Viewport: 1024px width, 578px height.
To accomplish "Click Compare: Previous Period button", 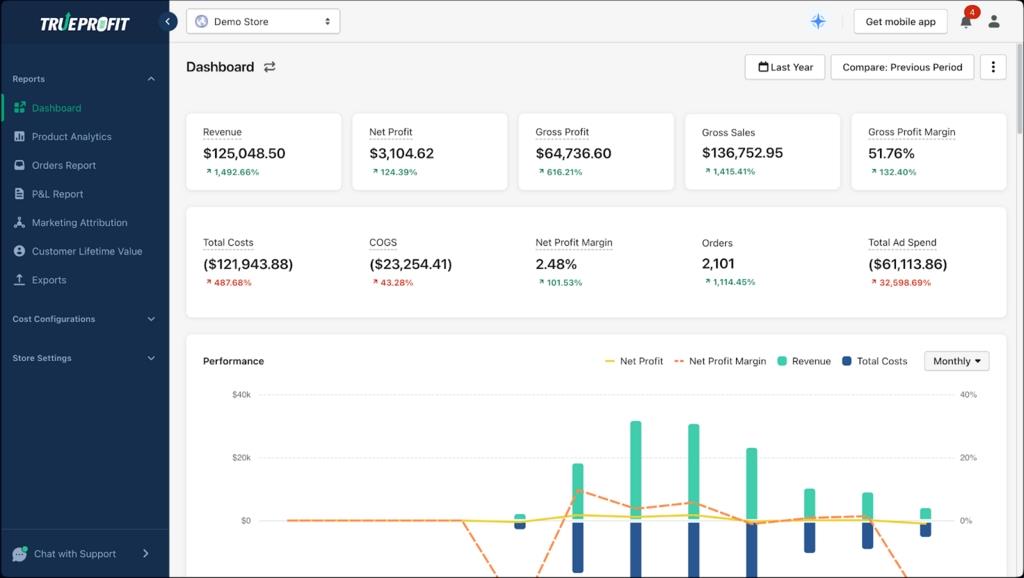I will tap(902, 67).
